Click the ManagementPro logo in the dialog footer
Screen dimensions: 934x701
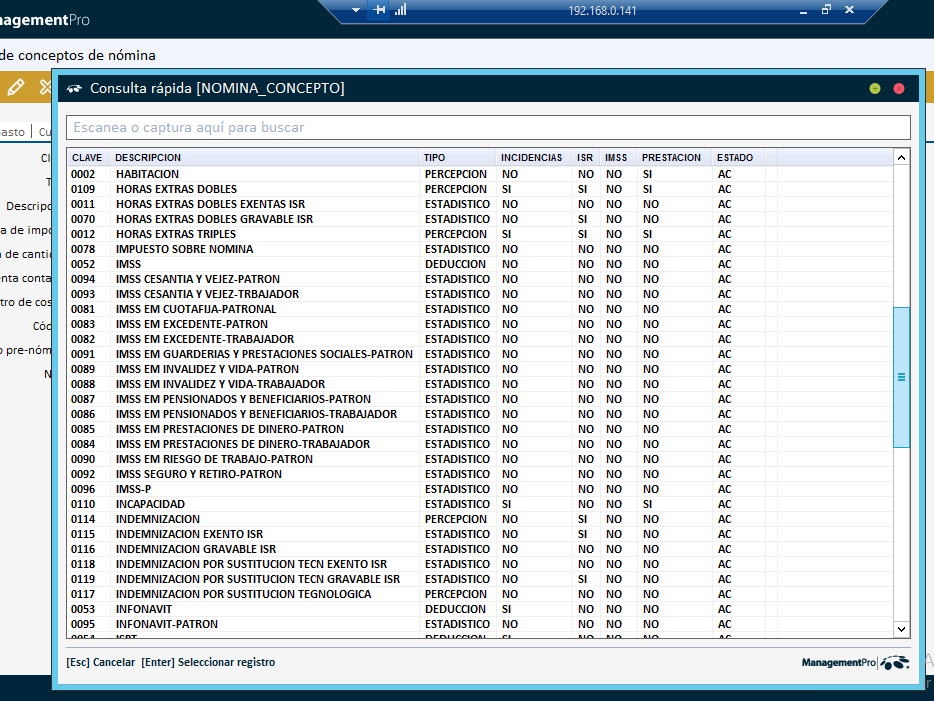tap(855, 662)
